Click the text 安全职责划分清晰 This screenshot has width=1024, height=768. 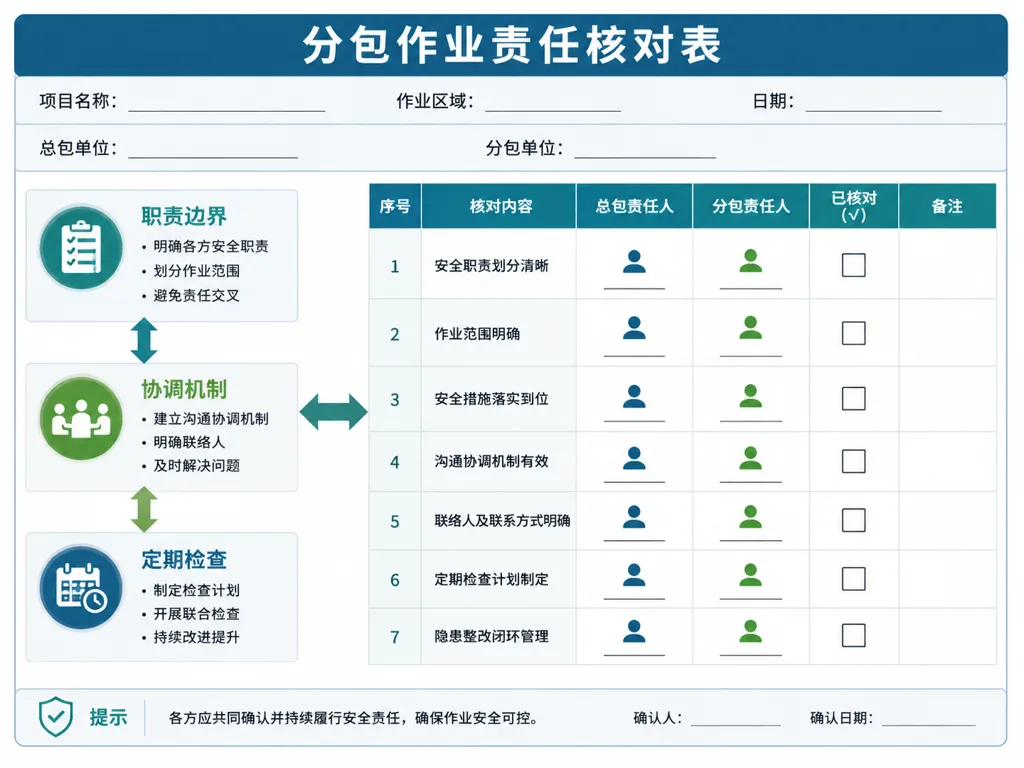pyautogui.click(x=491, y=266)
